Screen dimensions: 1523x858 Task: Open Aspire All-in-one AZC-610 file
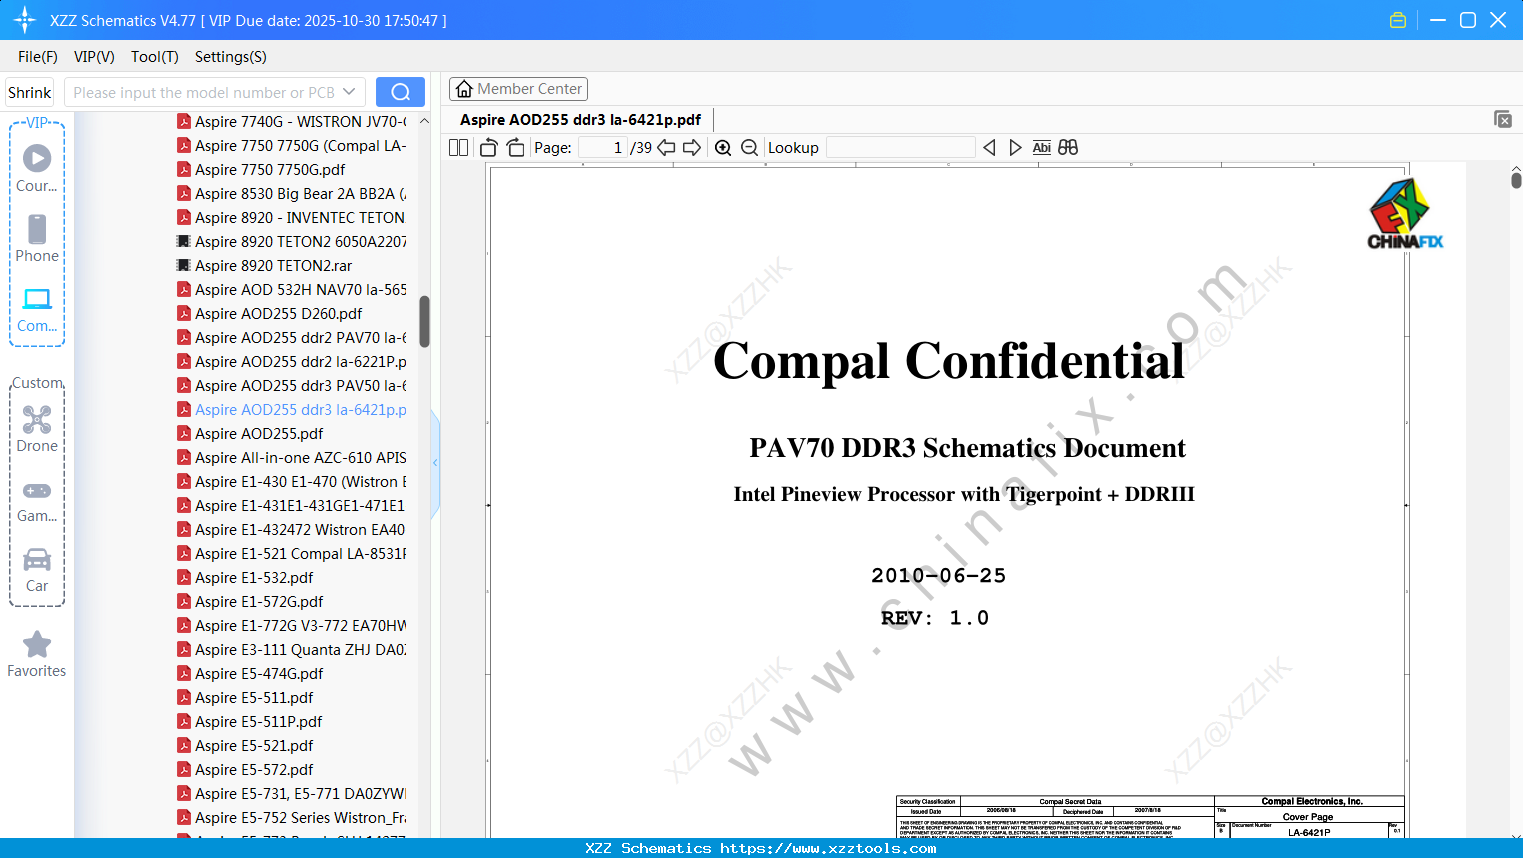click(292, 458)
